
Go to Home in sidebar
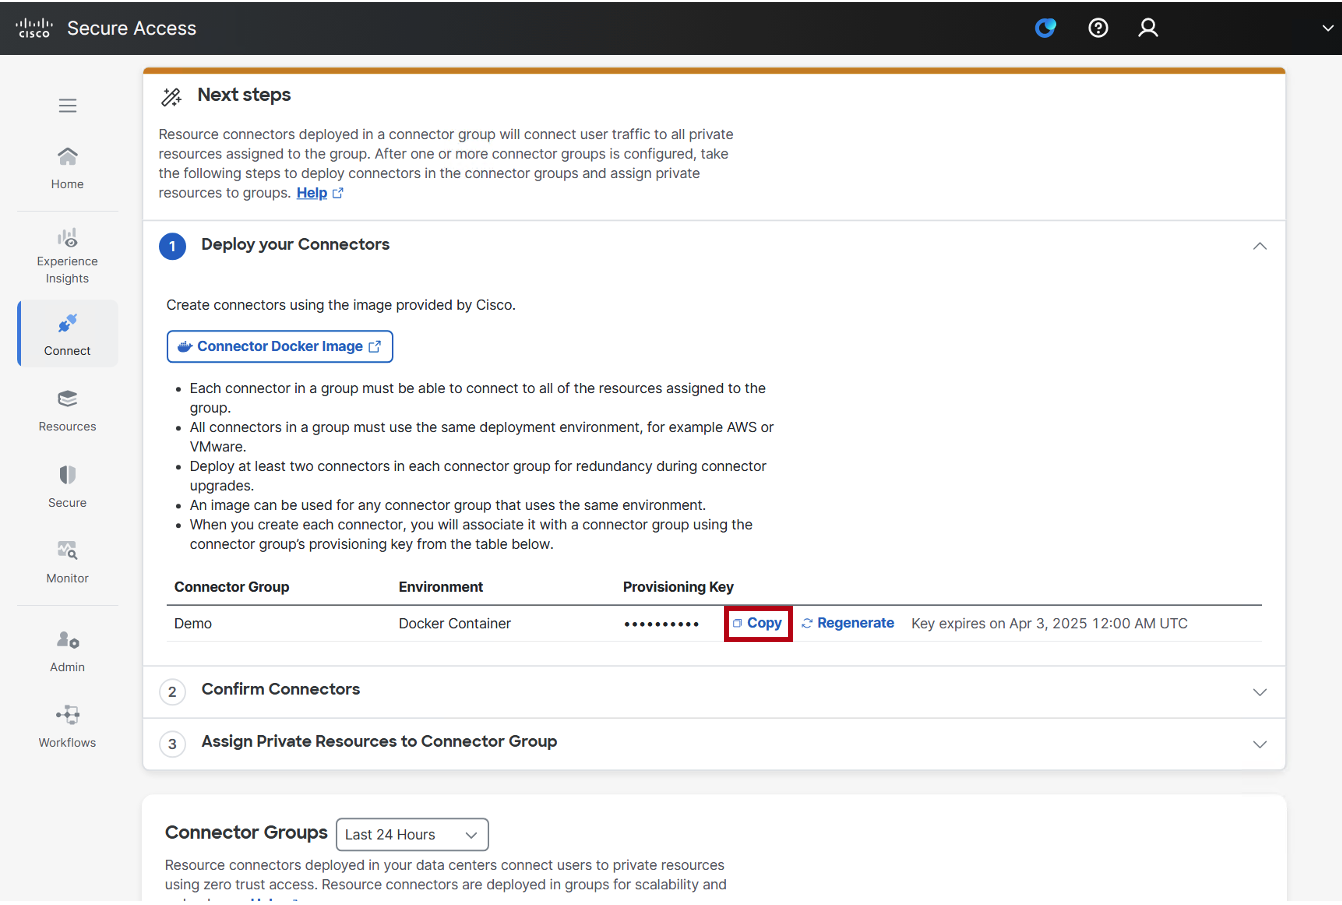67,168
